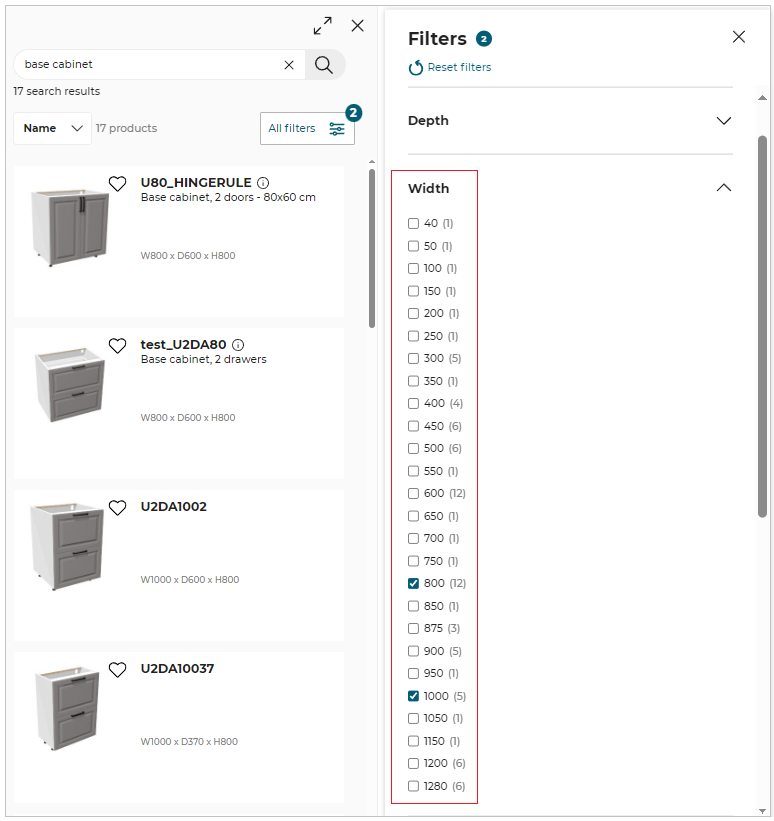The image size is (774, 821).
Task: Favorite the U80_HINGERULE cabinet with heart
Action: 117,184
